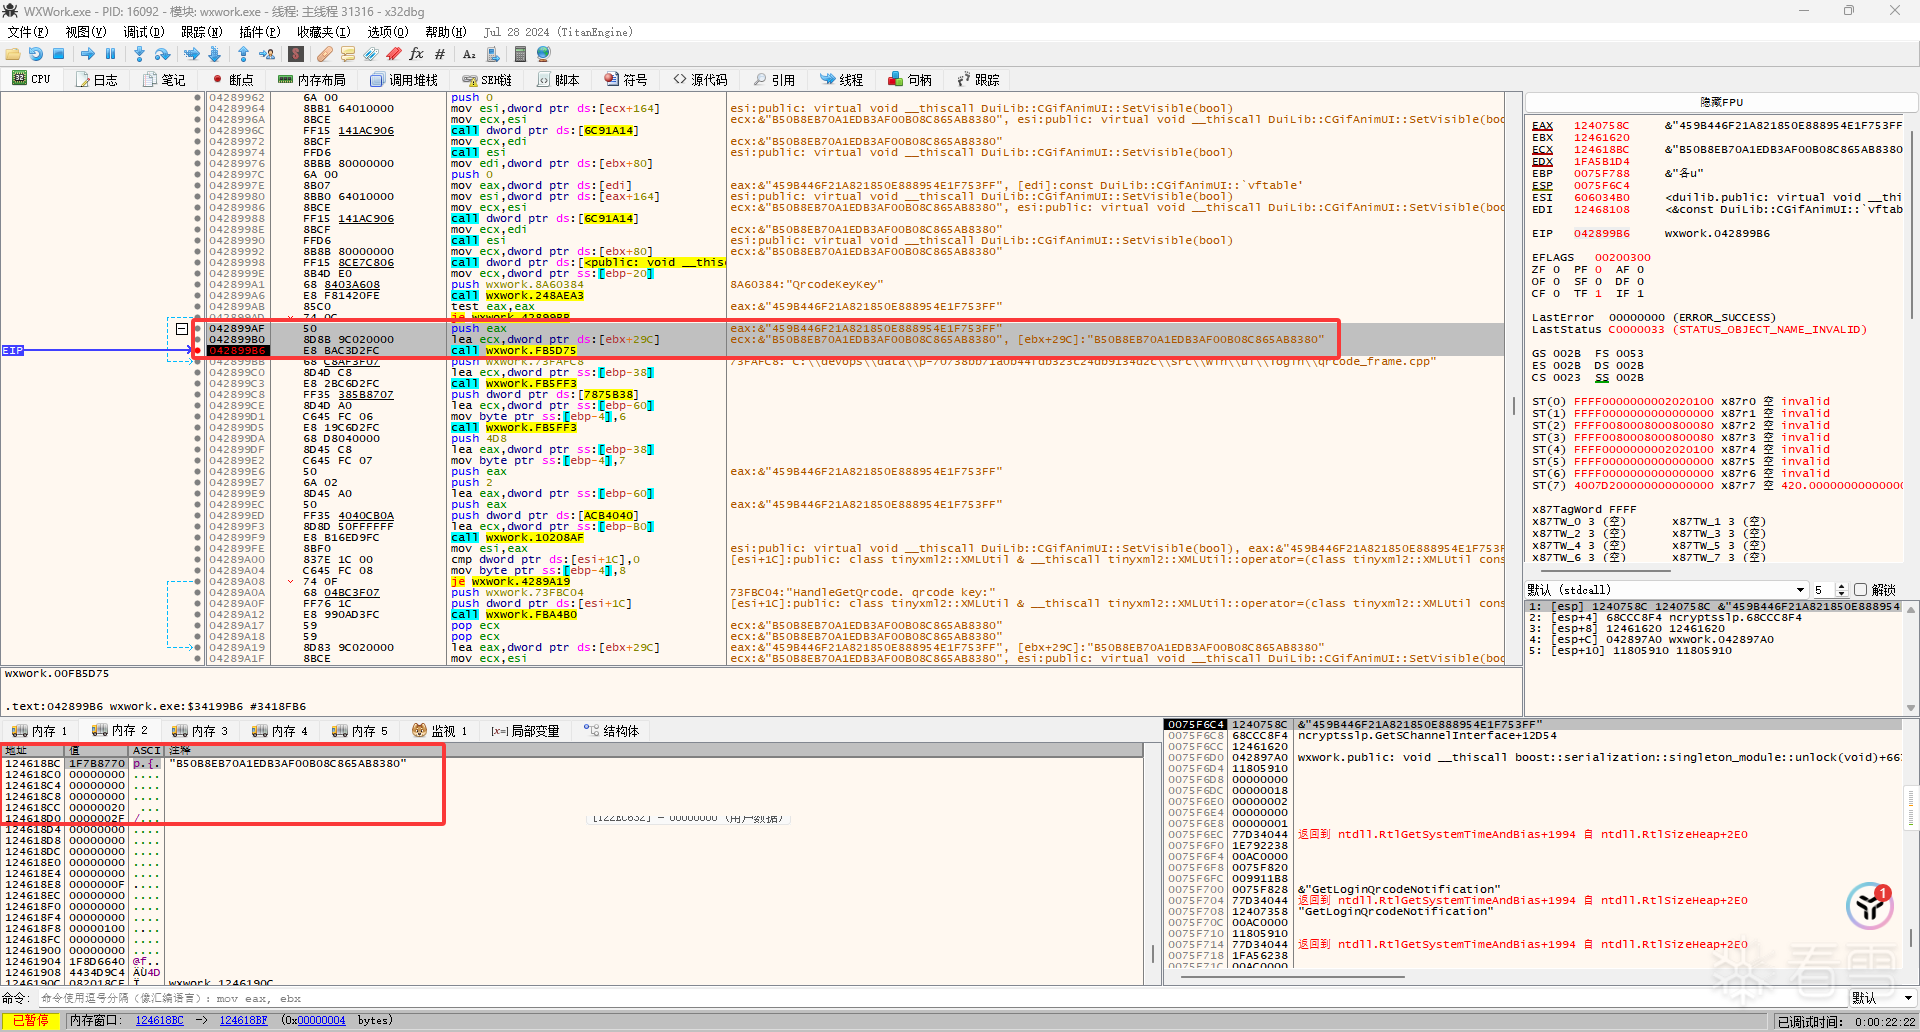Click the Step Over arrow icon
The height and width of the screenshot is (1032, 1920).
[163, 54]
